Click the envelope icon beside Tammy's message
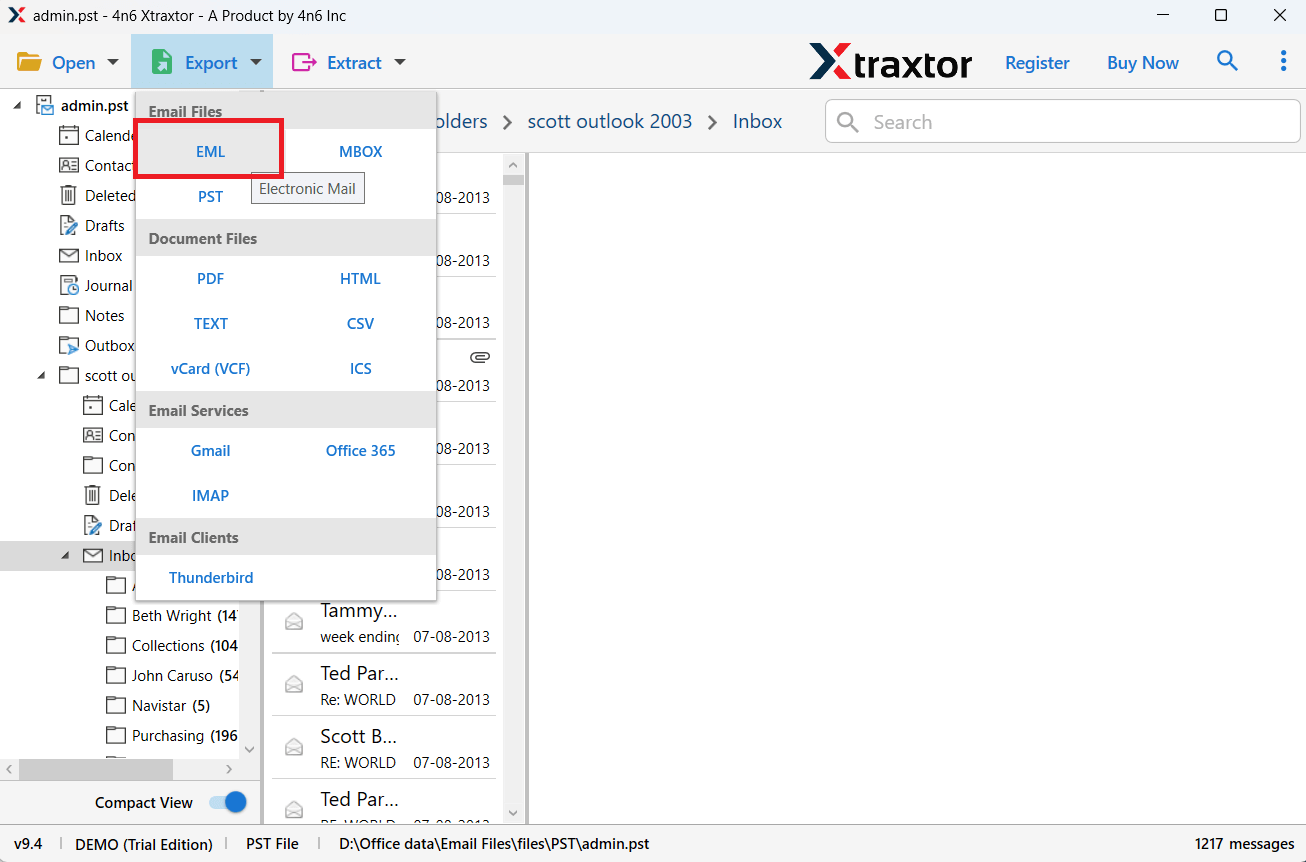Image resolution: width=1306 pixels, height=862 pixels. [x=294, y=622]
